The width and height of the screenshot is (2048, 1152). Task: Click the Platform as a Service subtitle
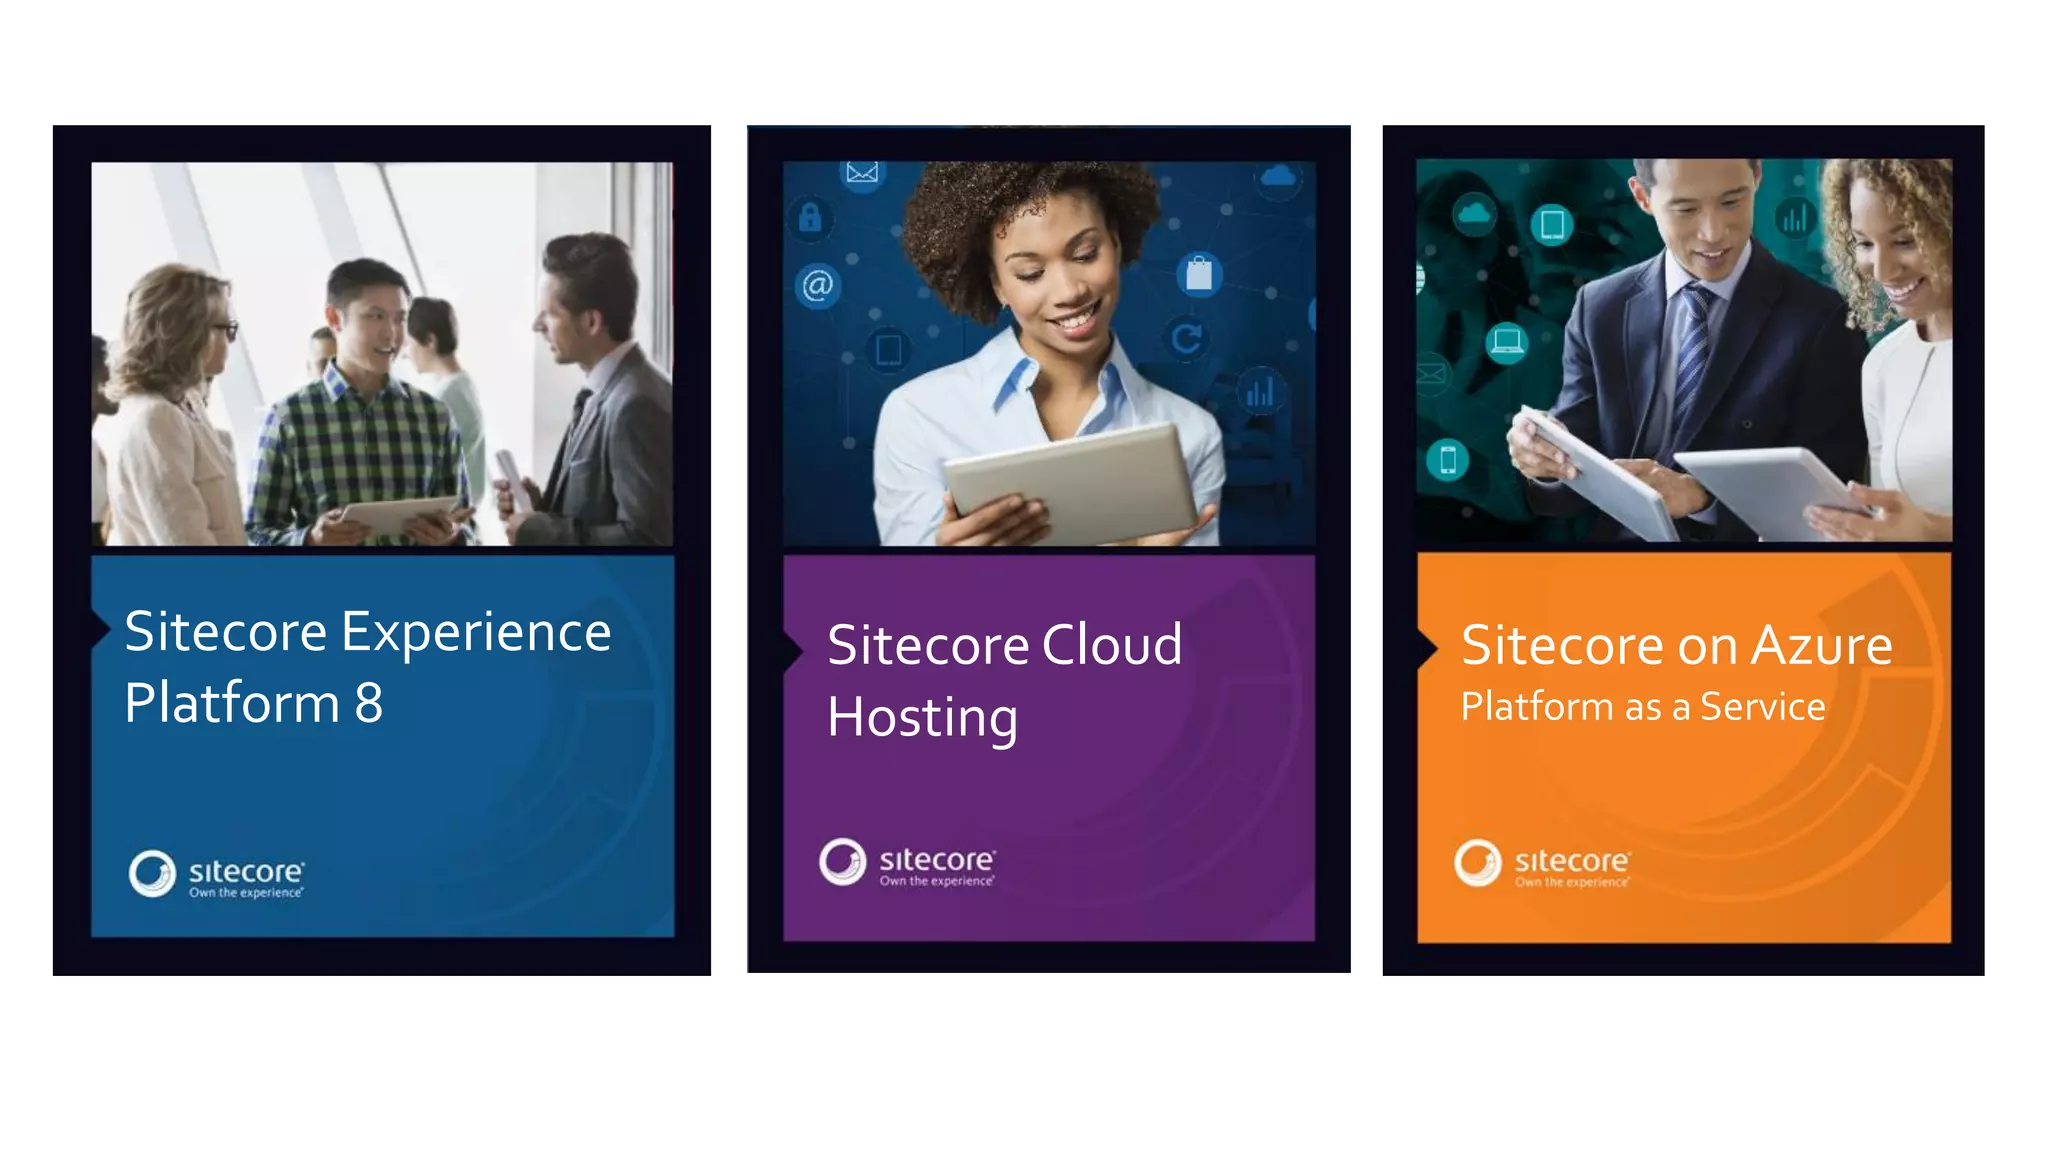click(x=1643, y=706)
